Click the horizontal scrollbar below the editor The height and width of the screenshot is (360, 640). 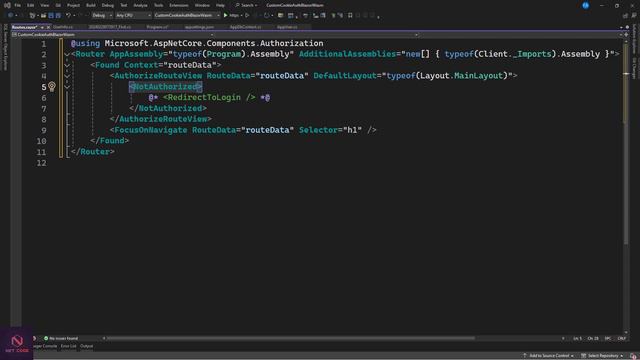(291, 338)
